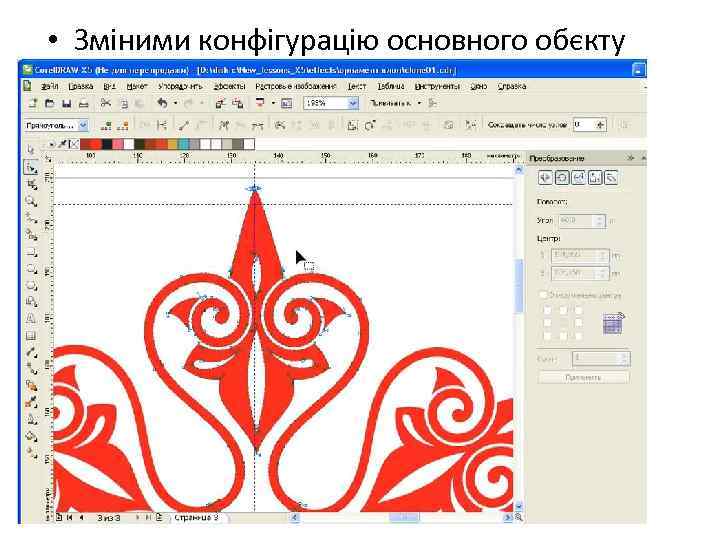720x540 pixels.
Task: Click the Print icon
Action: 84,103
